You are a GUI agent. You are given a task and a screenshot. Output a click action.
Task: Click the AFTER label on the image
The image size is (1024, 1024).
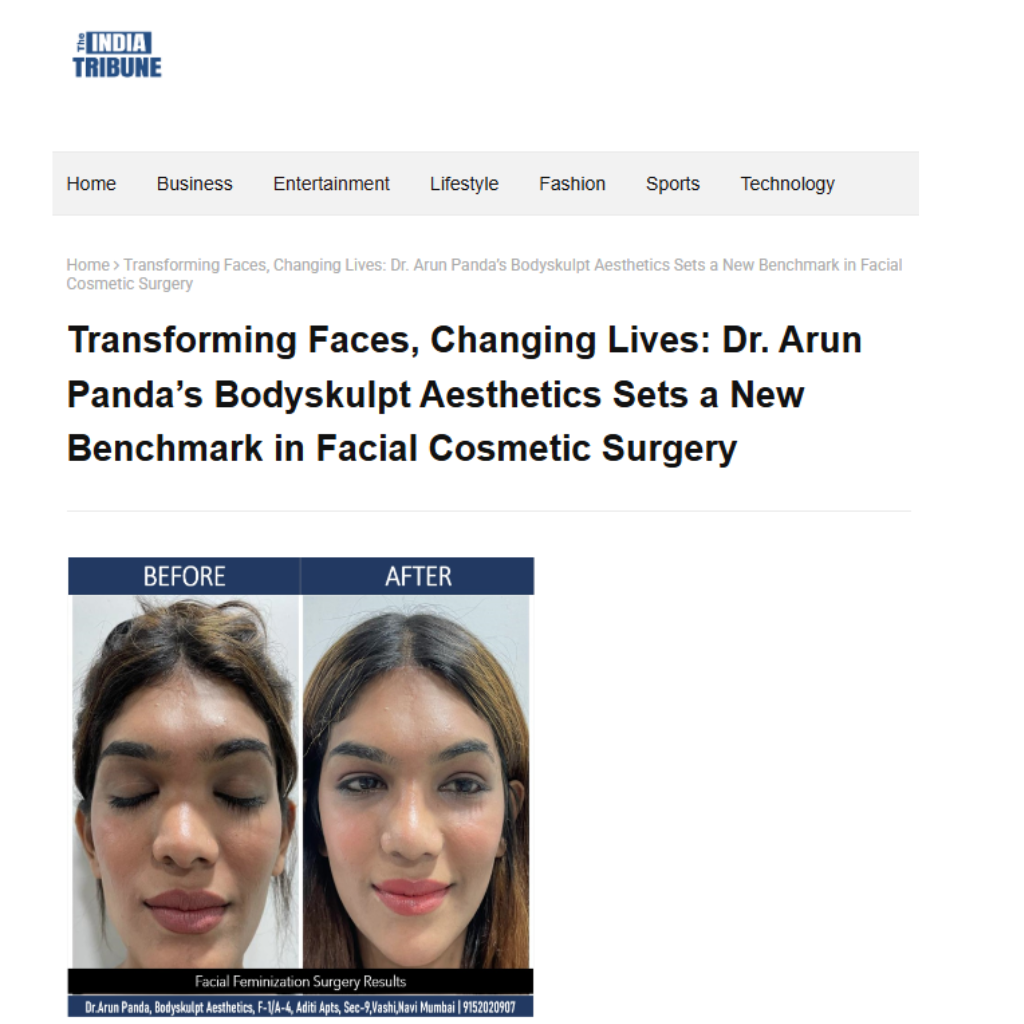[x=418, y=577]
